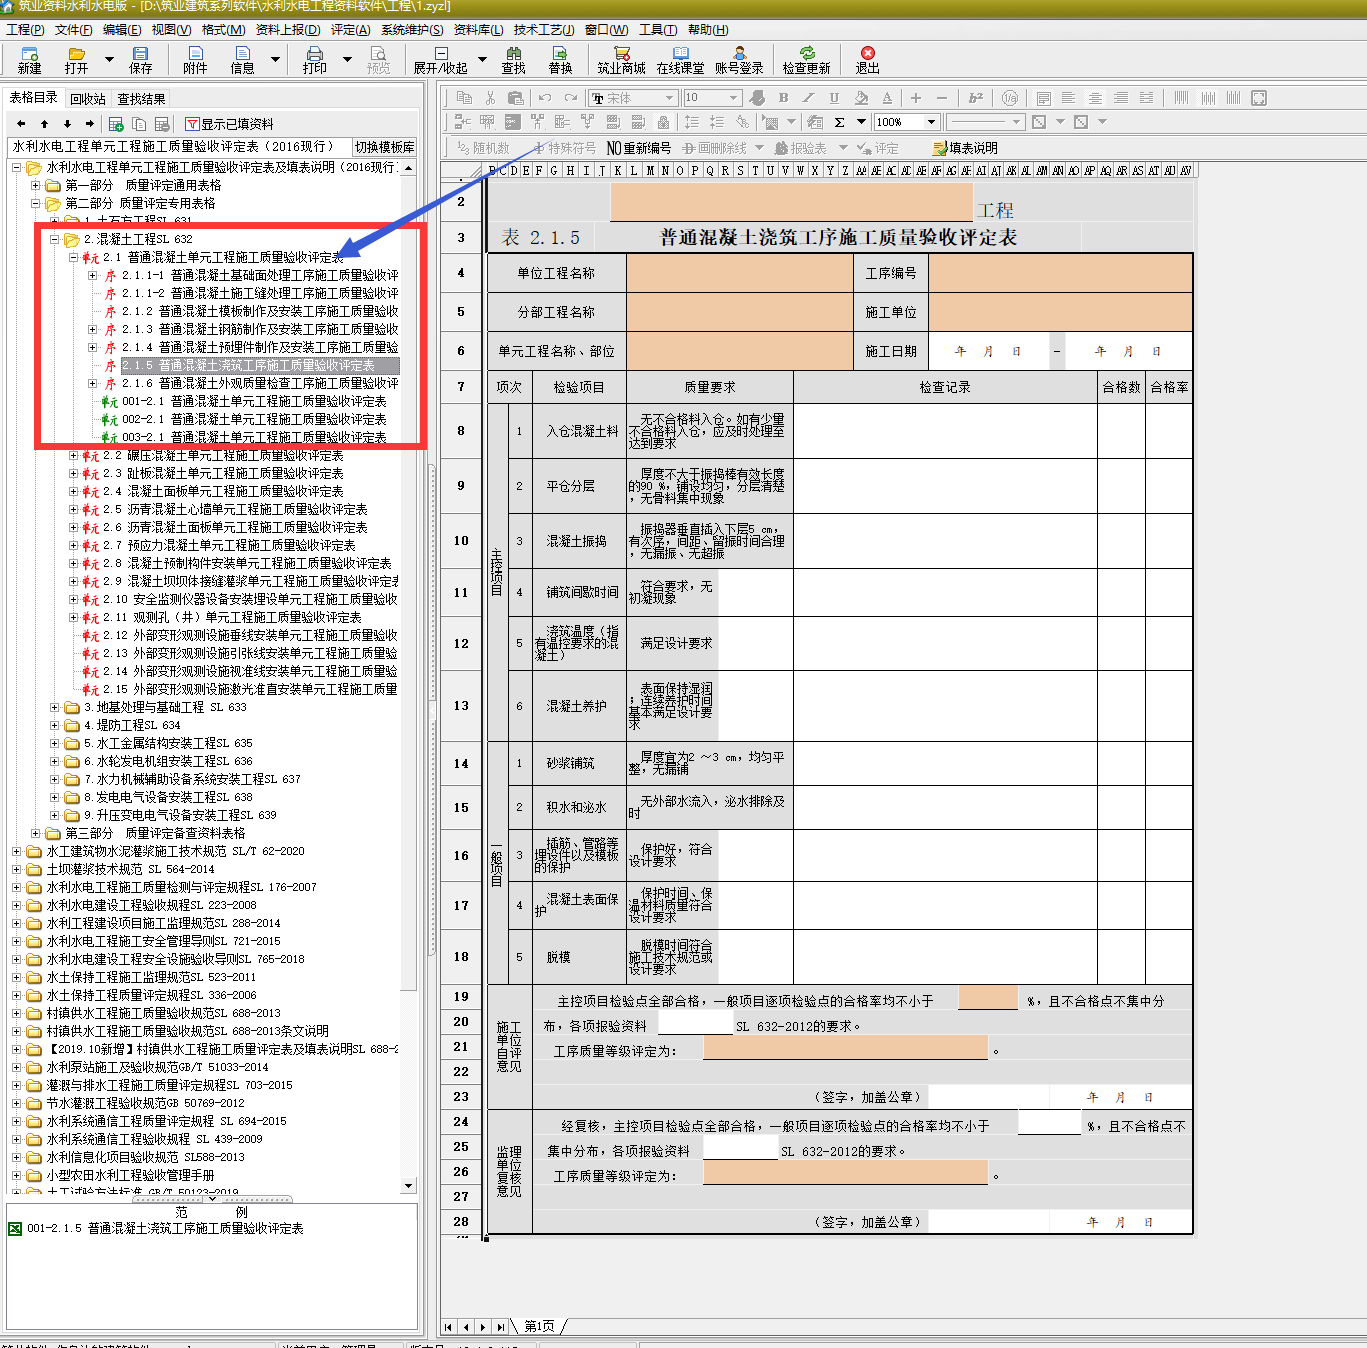
Task: Expand the 第三部分 质量评定备查资料表格 node
Action: click(35, 833)
